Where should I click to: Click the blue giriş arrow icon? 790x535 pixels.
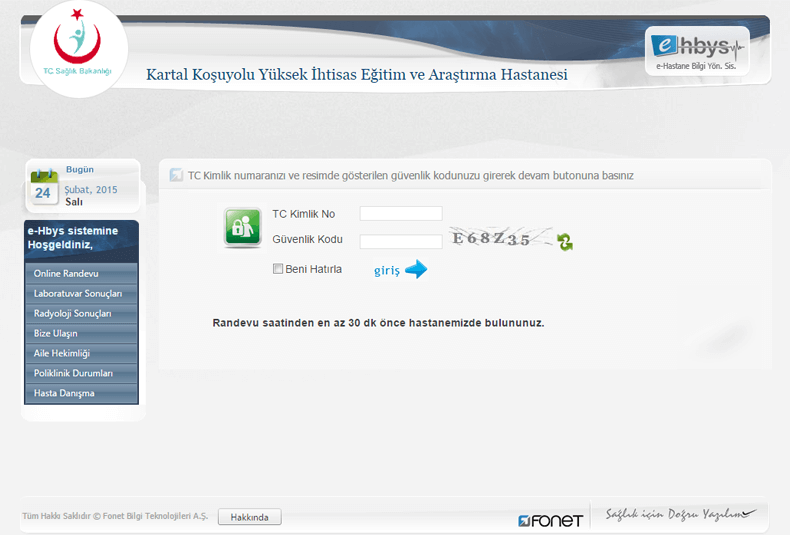point(416,269)
